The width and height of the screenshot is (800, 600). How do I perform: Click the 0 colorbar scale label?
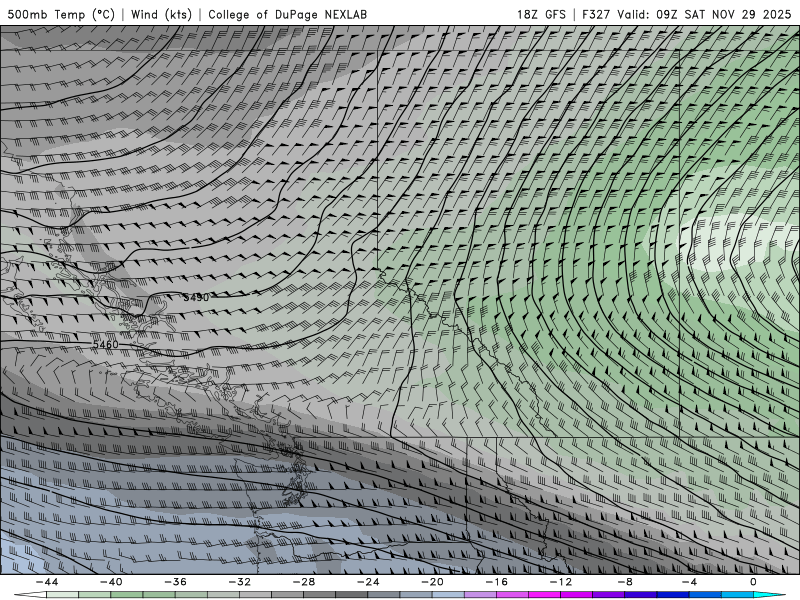754,582
